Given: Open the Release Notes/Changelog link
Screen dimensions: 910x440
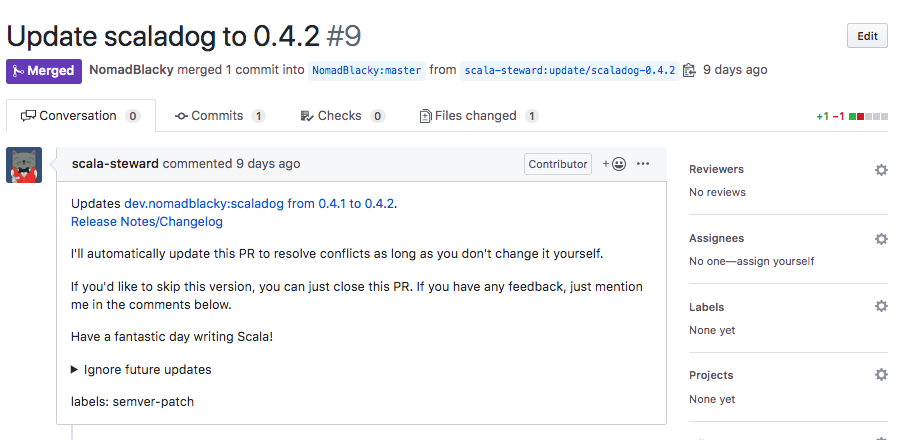Looking at the screenshot, I should click(x=147, y=222).
